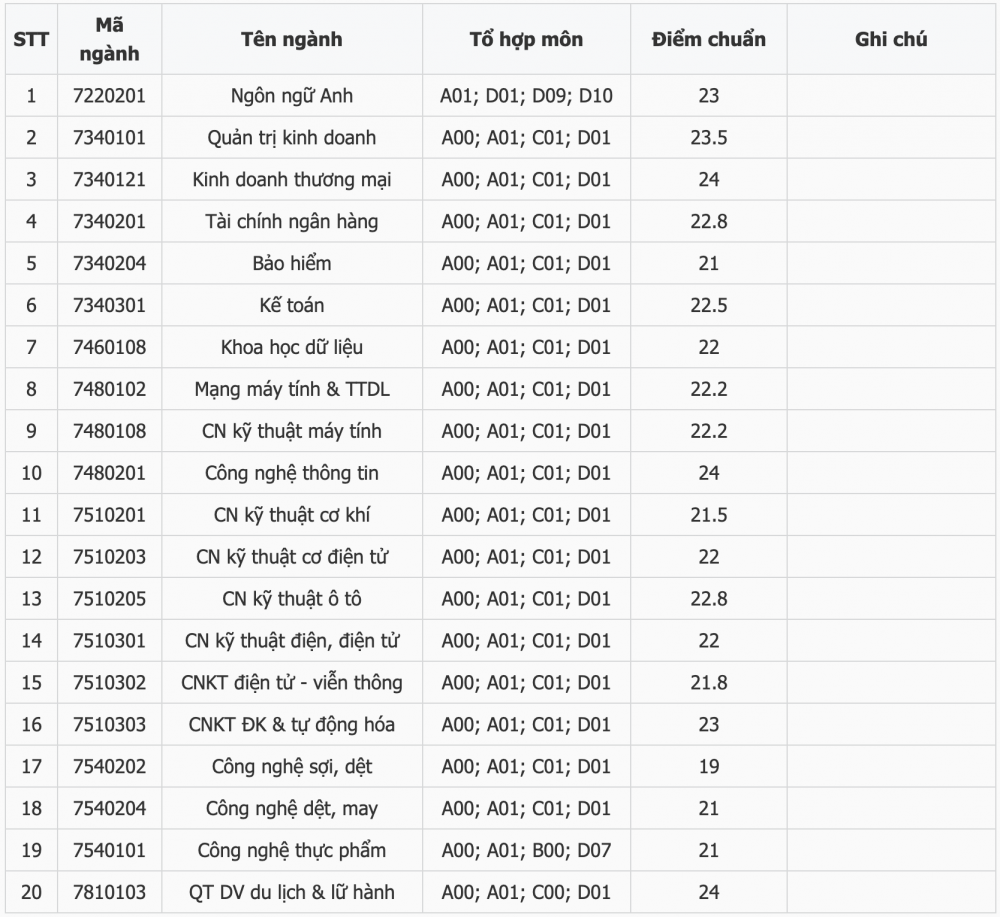The height and width of the screenshot is (917, 1000).
Task: Click subject combination A00; A01; B00; D07
Action: click(x=526, y=850)
